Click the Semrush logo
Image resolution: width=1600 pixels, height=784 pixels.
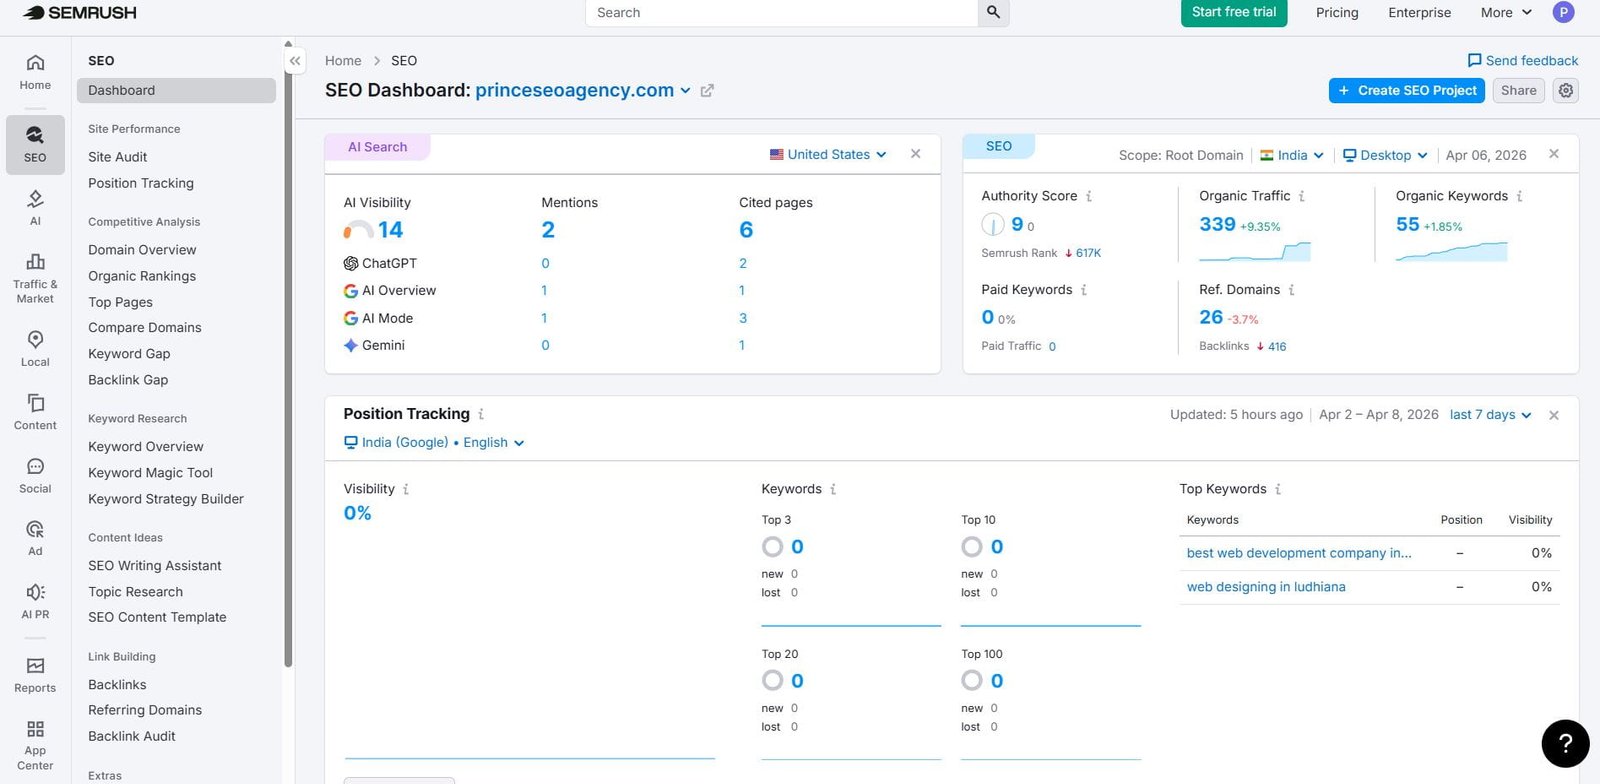80,13
